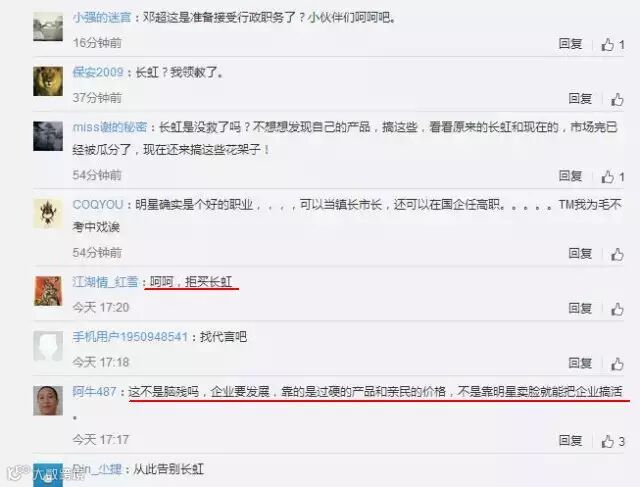Open 江湖情_红雪 username link

coord(105,282)
